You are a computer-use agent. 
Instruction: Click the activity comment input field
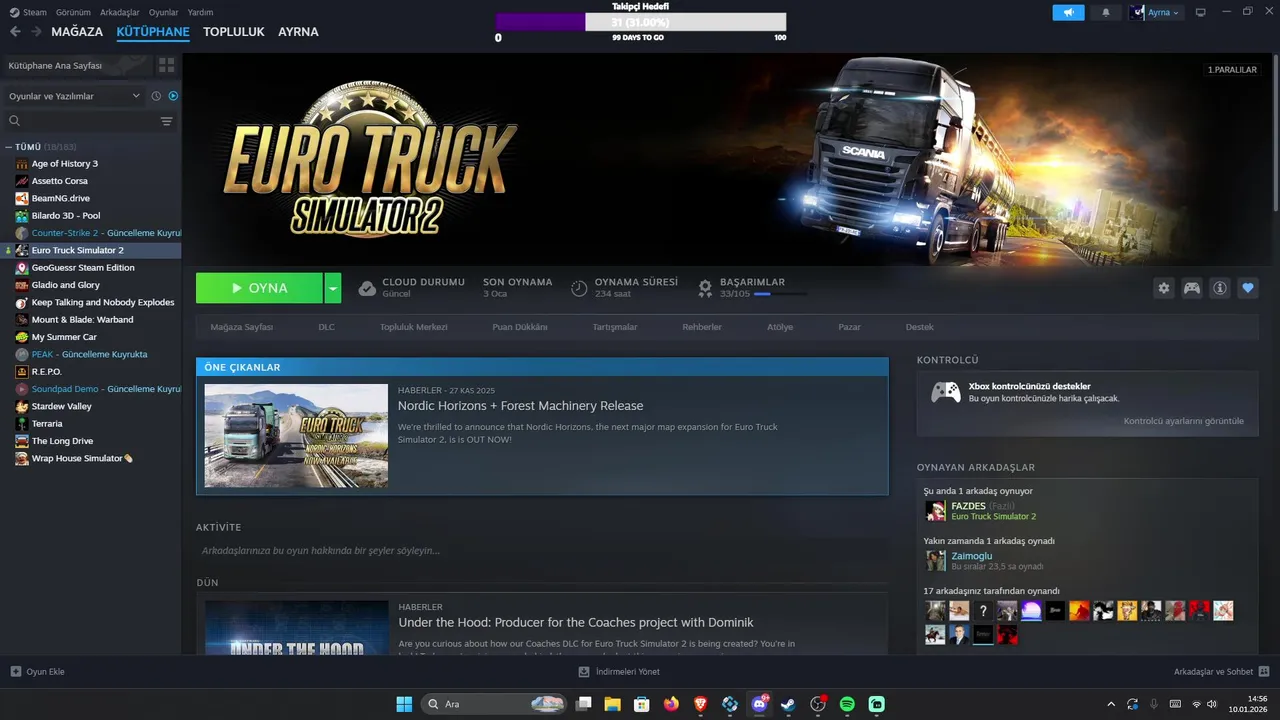tap(541, 551)
